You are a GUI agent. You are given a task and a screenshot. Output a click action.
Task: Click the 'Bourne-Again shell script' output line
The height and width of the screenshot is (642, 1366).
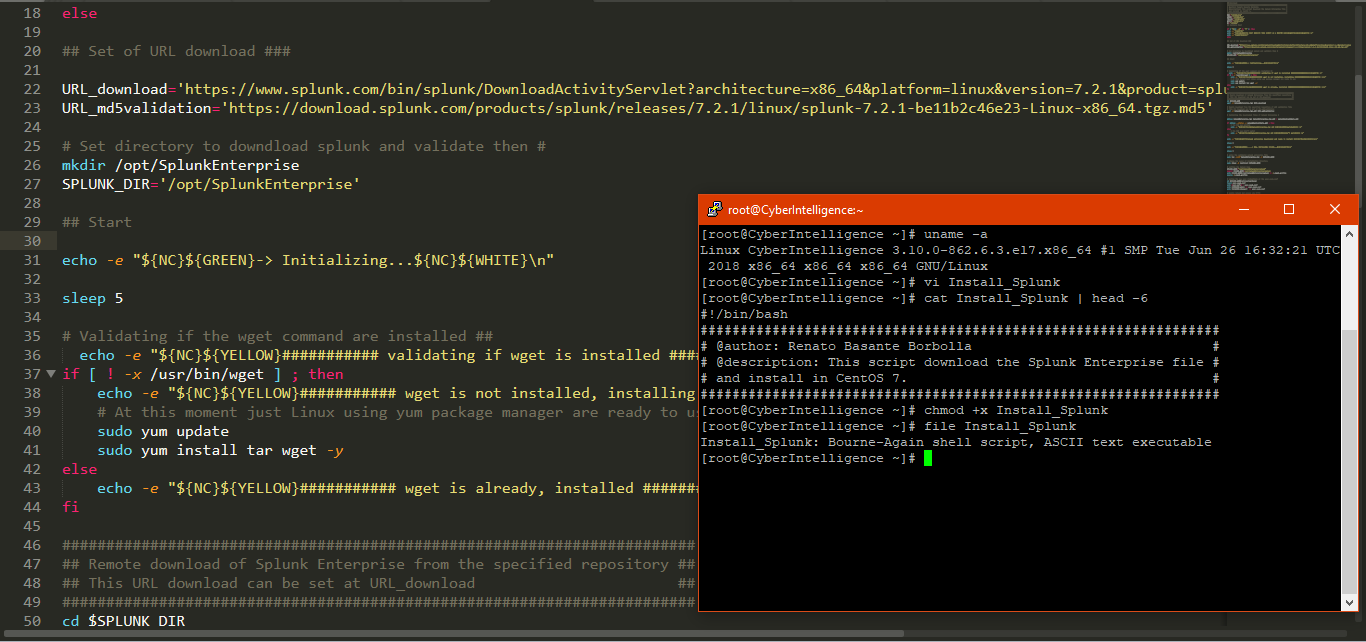[x=956, y=442]
